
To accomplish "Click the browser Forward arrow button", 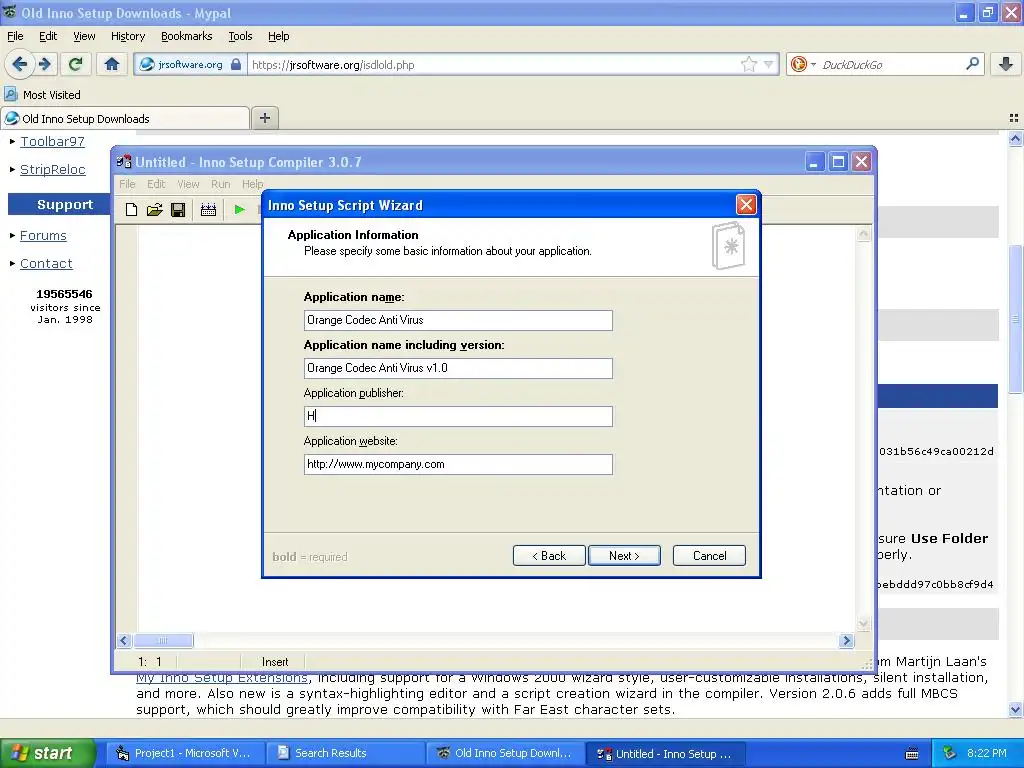I will (45, 64).
